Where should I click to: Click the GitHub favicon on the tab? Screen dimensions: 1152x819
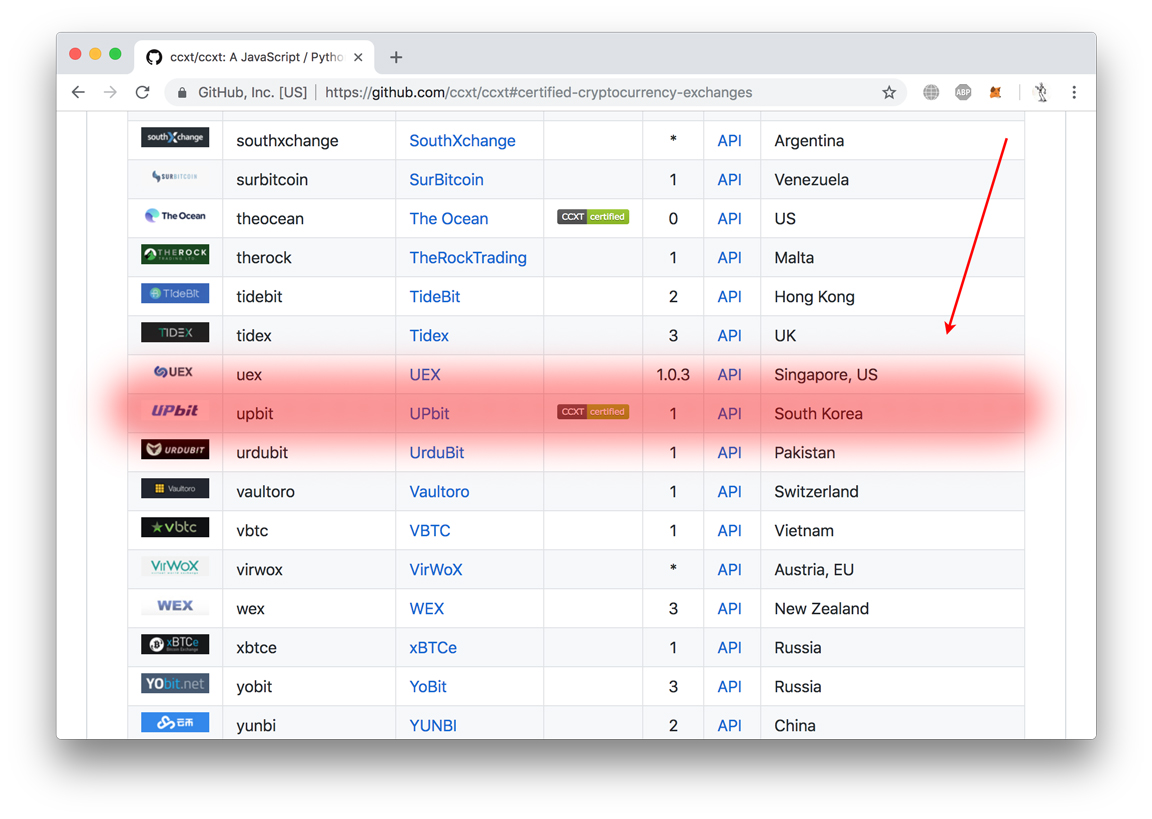152,57
